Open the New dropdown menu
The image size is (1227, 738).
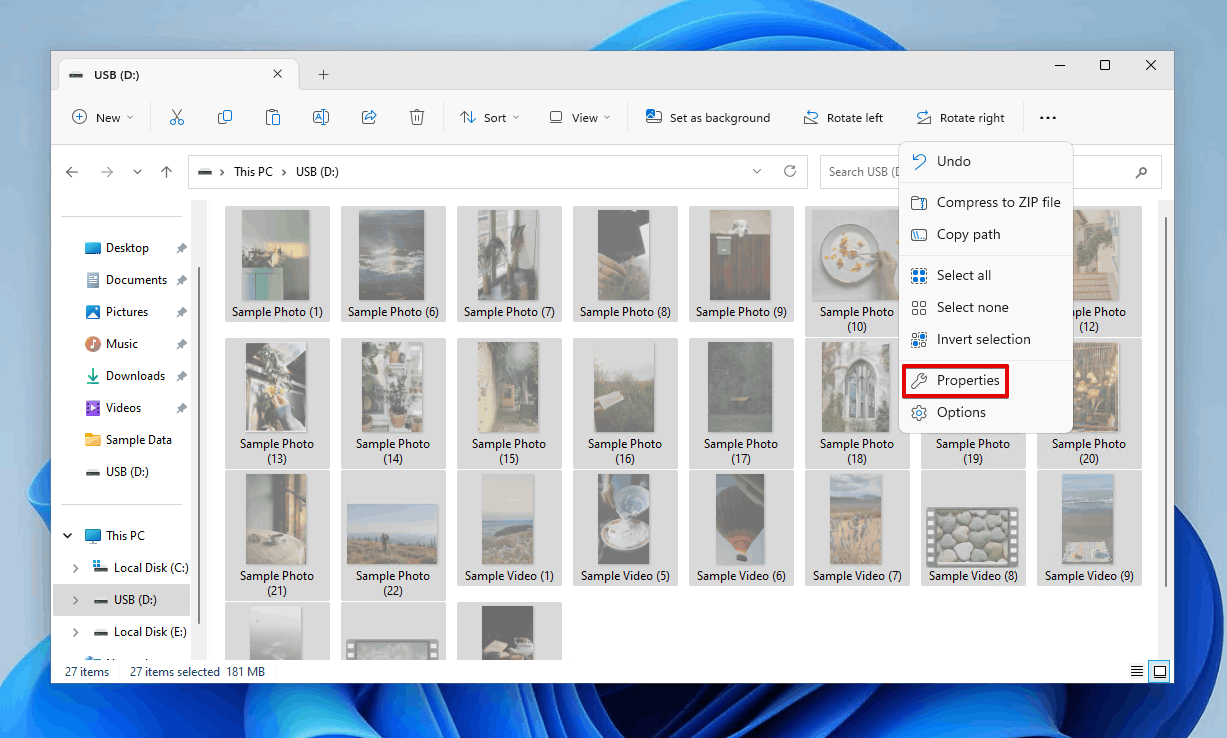[103, 118]
